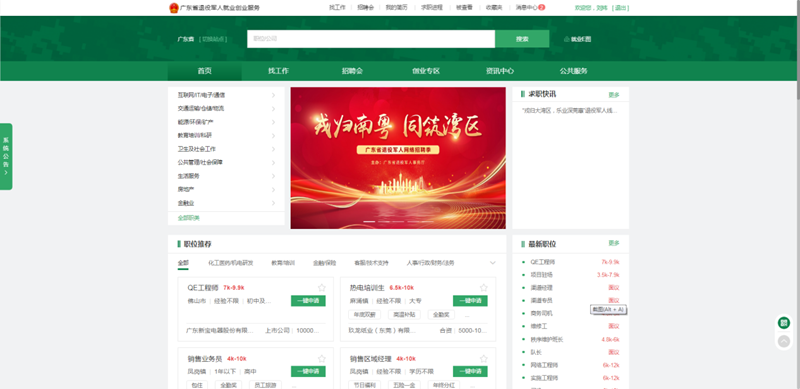Image resolution: width=800 pixels, height=389 pixels.
Task: Open the 求职快讯 news headline
Action: pos(570,110)
